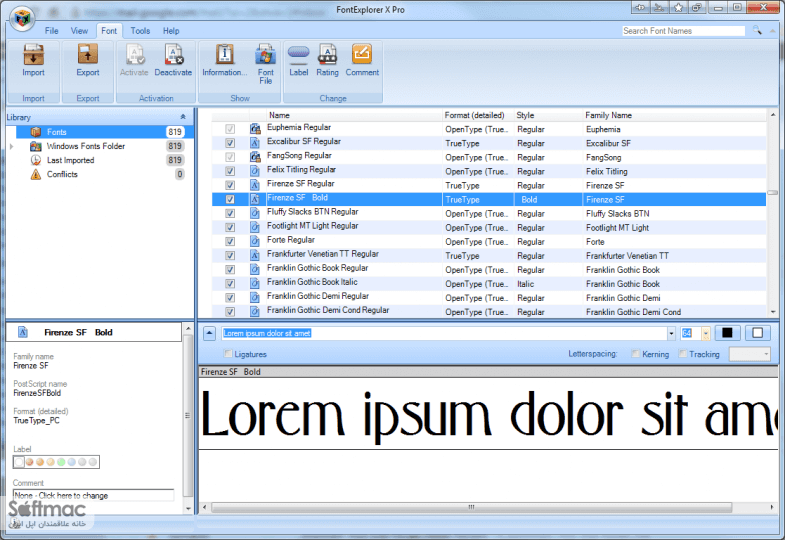Image resolution: width=785 pixels, height=540 pixels.
Task: Click the preview text input field
Action: point(444,333)
